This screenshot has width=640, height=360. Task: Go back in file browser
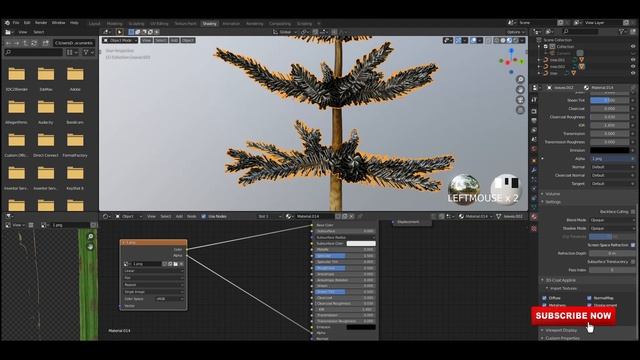(8, 43)
